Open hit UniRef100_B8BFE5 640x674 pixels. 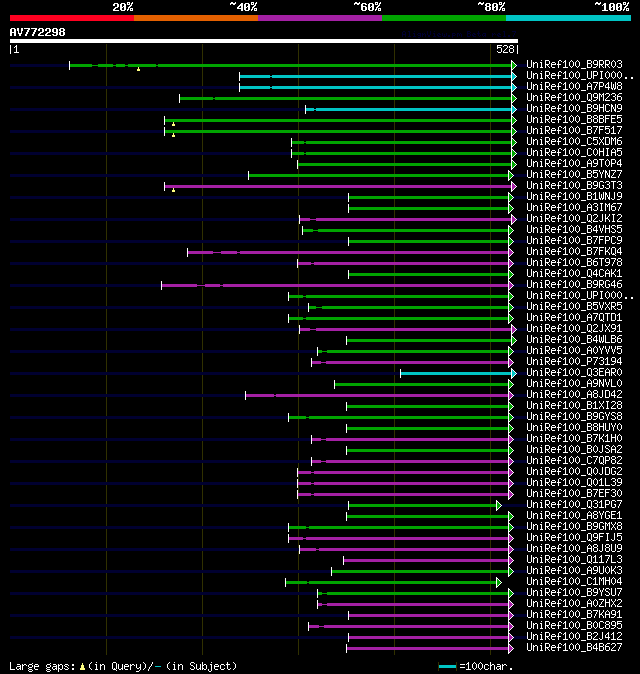tap(574, 119)
